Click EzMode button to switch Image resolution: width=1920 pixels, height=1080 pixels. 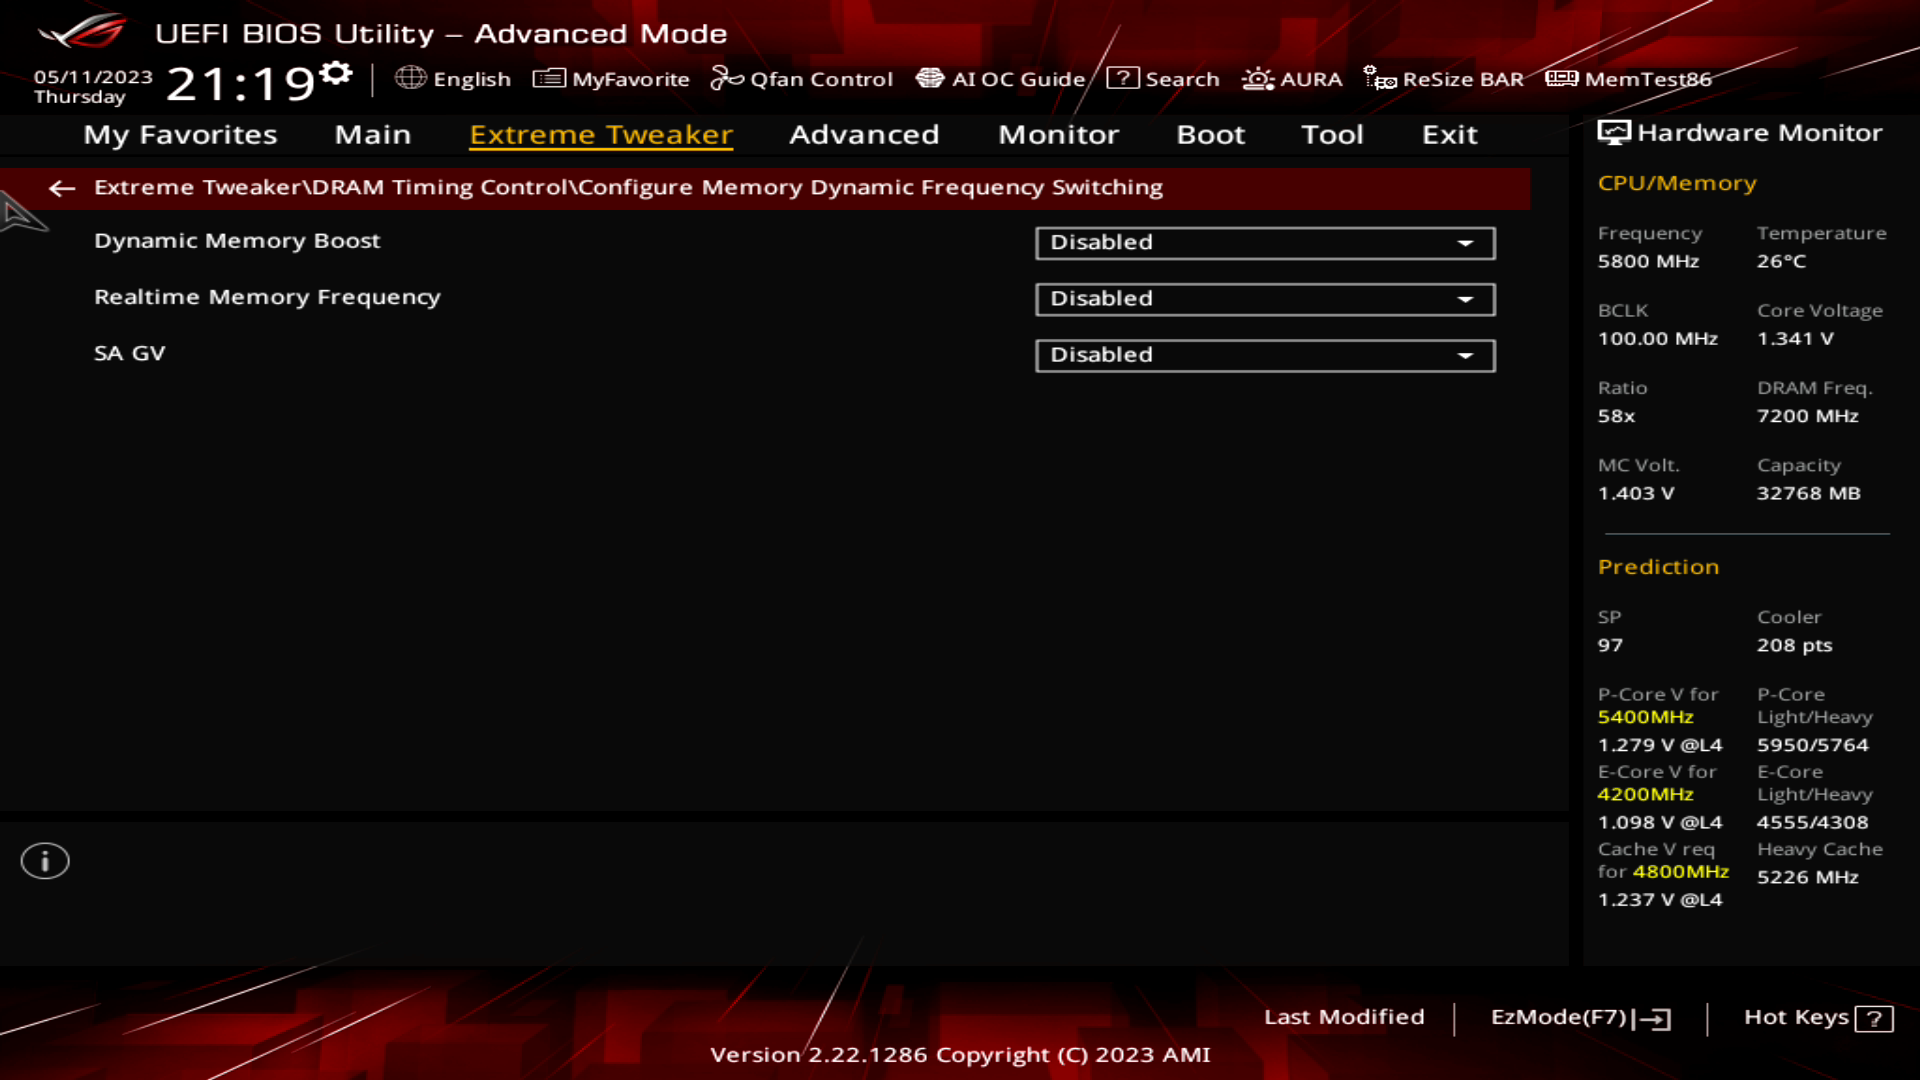pyautogui.click(x=1580, y=1015)
